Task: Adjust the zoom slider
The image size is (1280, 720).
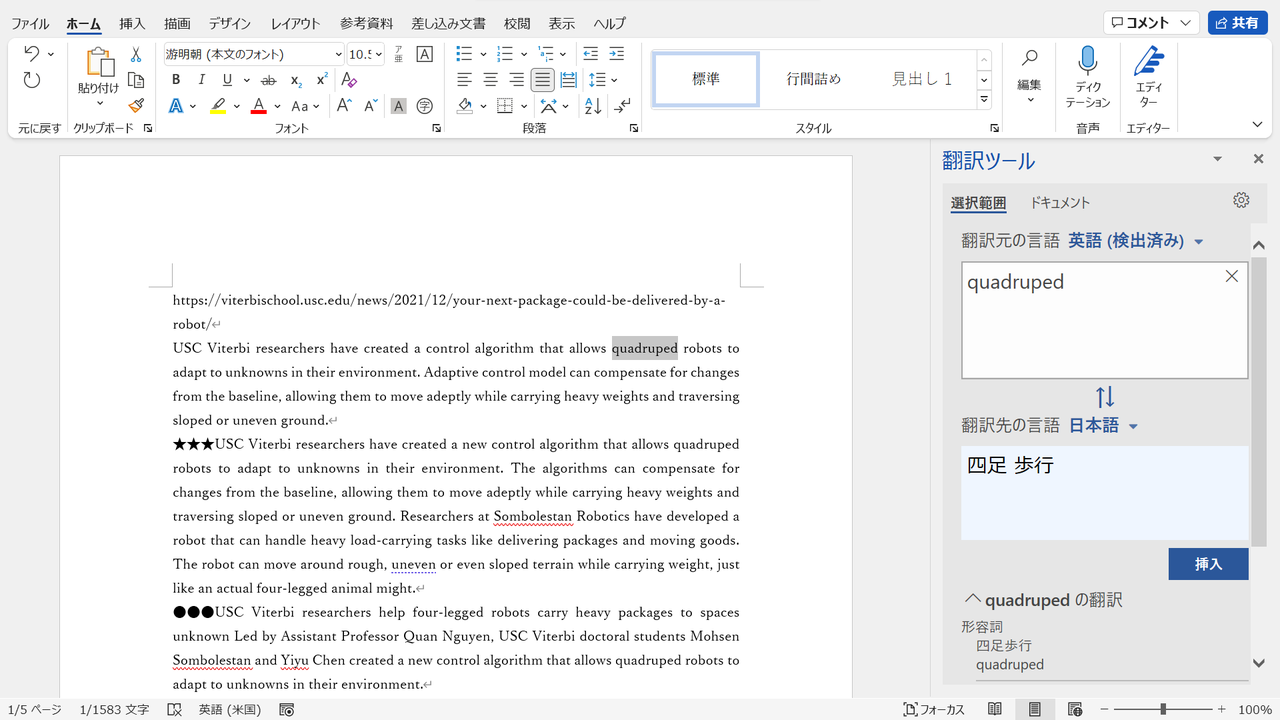Action: [x=1162, y=710]
